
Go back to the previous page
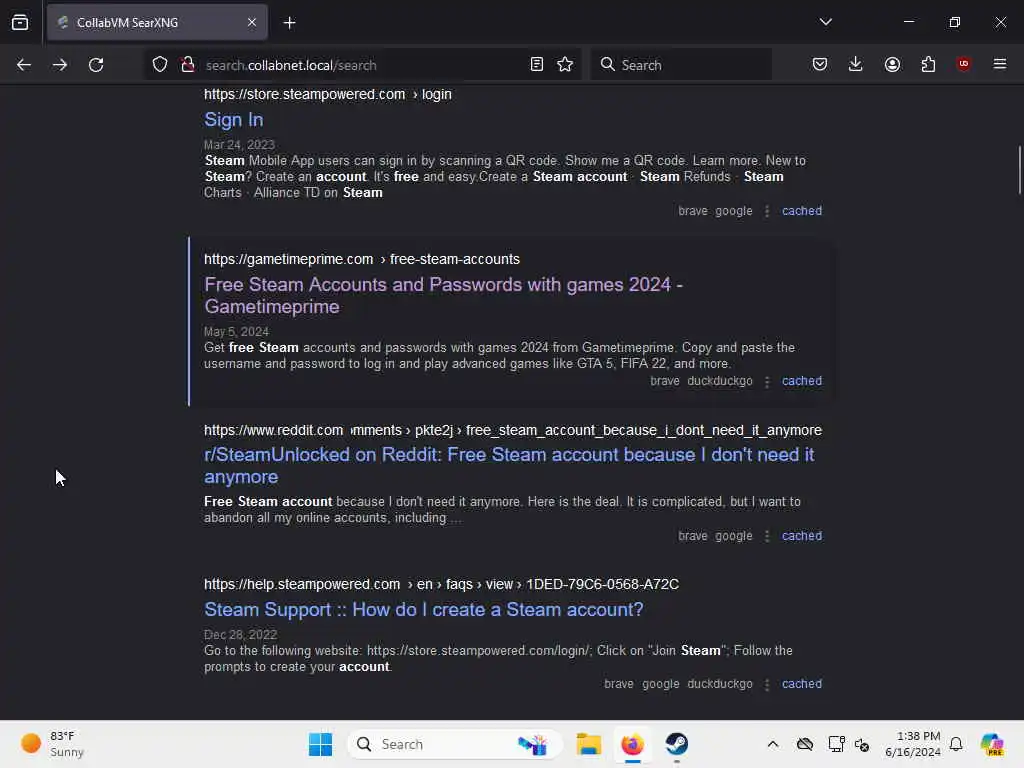(24, 65)
